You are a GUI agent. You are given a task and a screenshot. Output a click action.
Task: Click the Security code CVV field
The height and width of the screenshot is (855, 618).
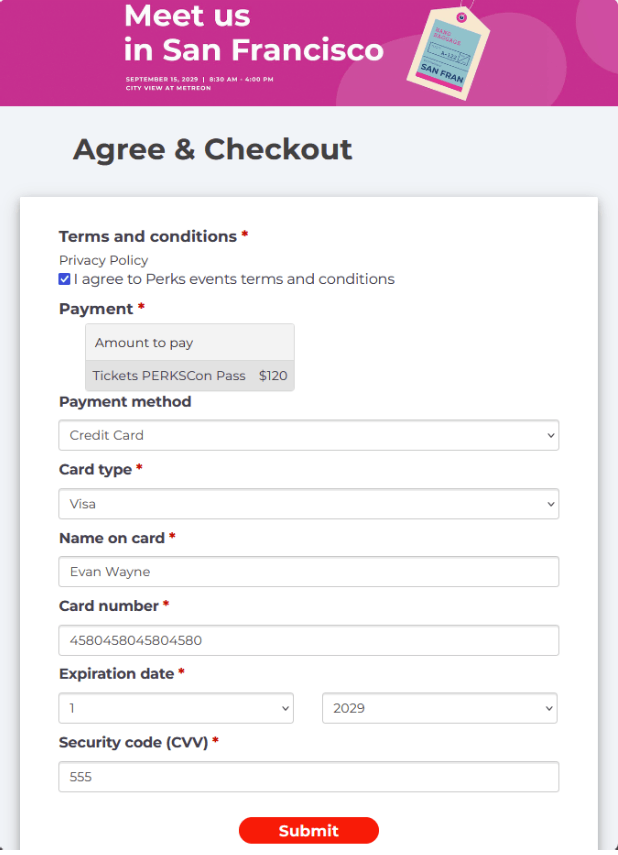tap(309, 776)
